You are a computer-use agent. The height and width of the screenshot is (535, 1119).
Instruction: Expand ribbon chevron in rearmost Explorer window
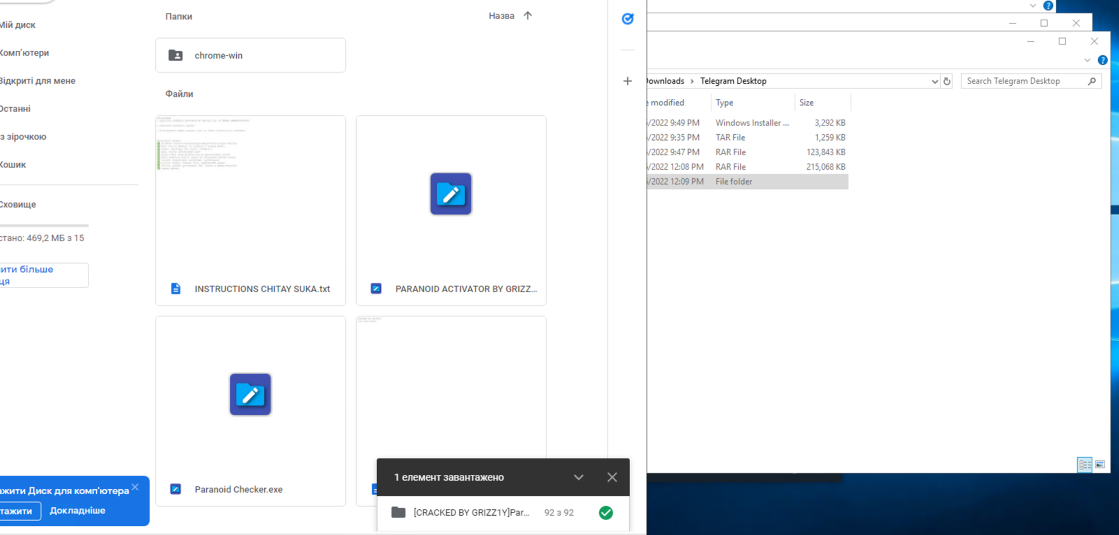pos(1033,5)
